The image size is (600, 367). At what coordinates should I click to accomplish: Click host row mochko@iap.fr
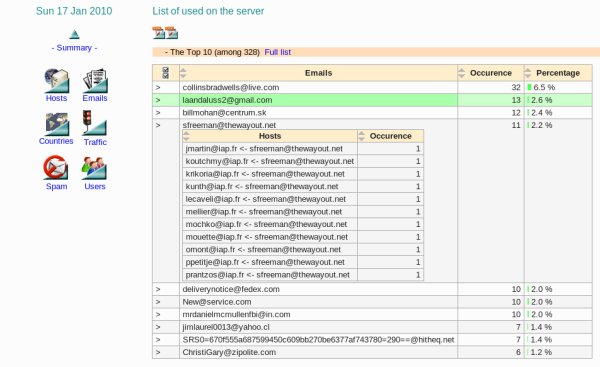303,224
